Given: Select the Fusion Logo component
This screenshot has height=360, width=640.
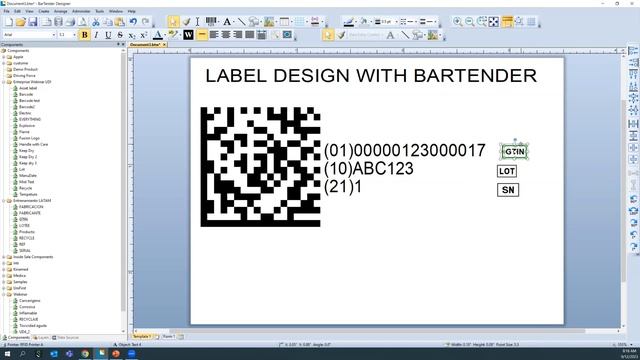Looking at the screenshot, I should [x=29, y=138].
